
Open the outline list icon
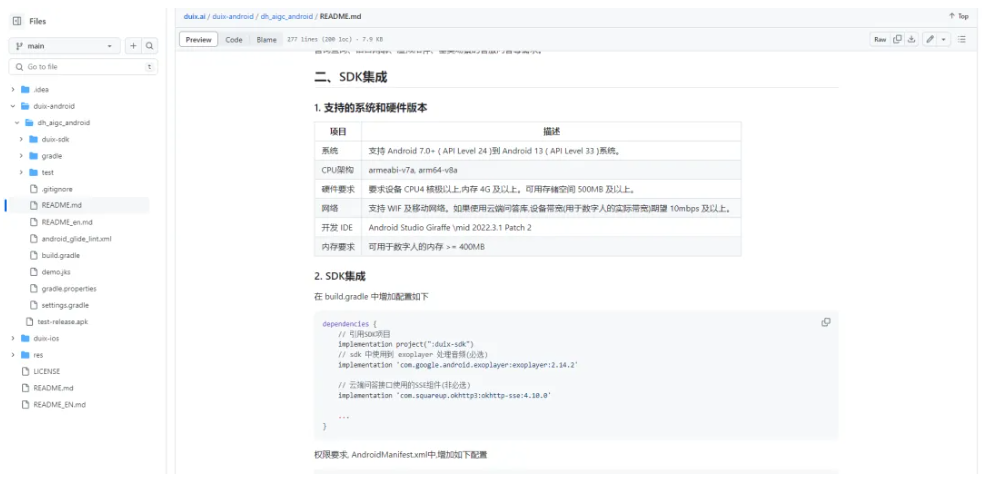point(961,39)
